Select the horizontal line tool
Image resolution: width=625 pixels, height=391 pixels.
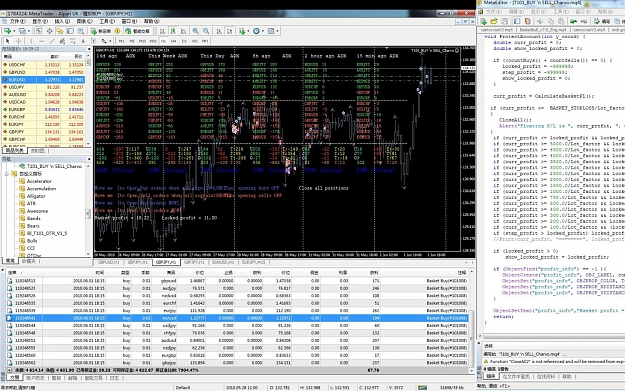(x=41, y=41)
